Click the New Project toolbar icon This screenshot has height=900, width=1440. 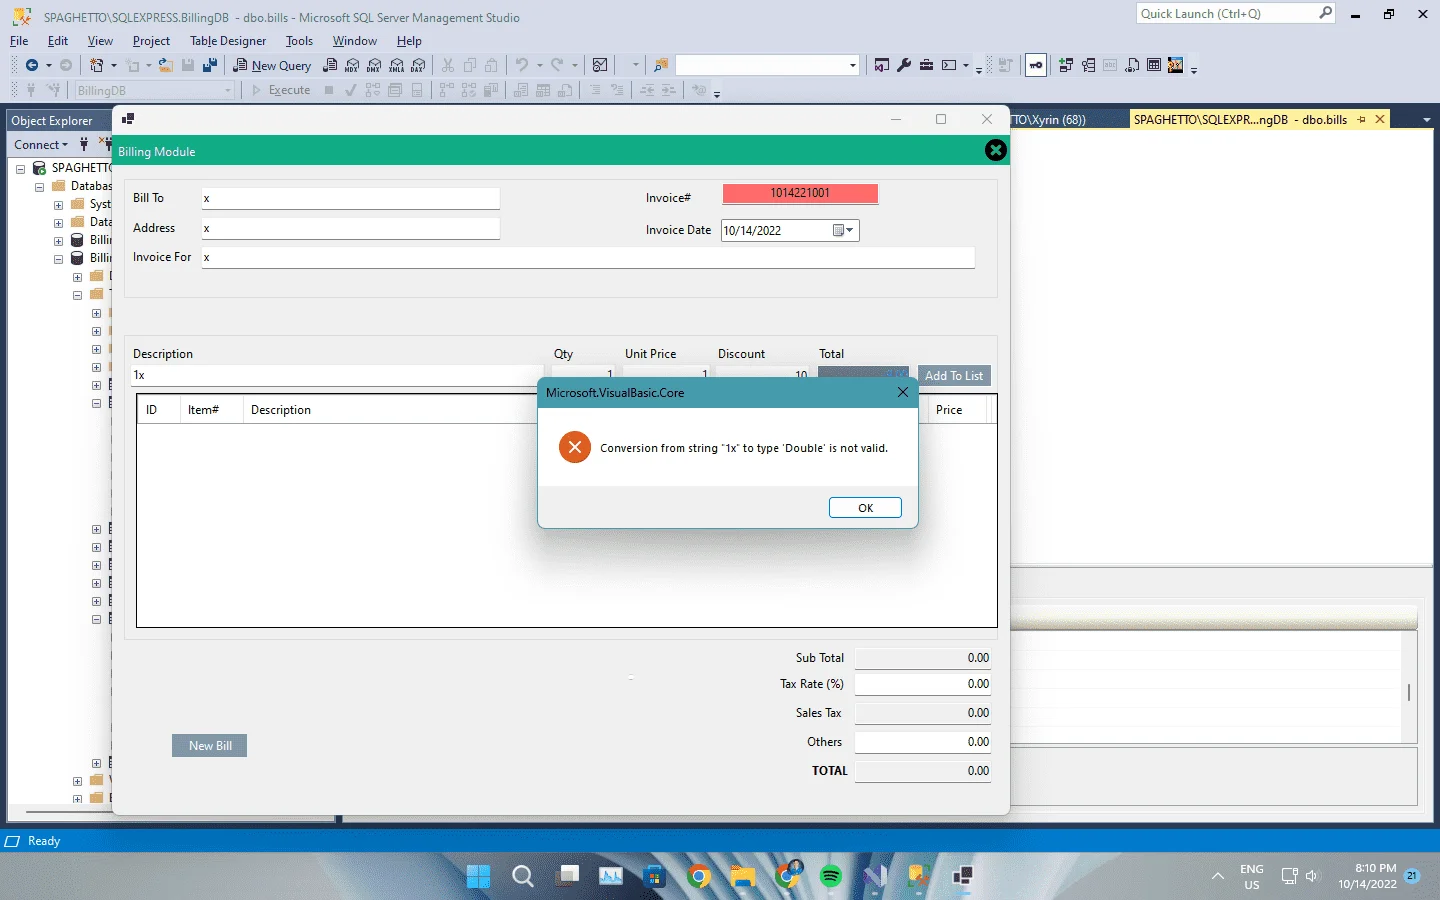coord(97,65)
